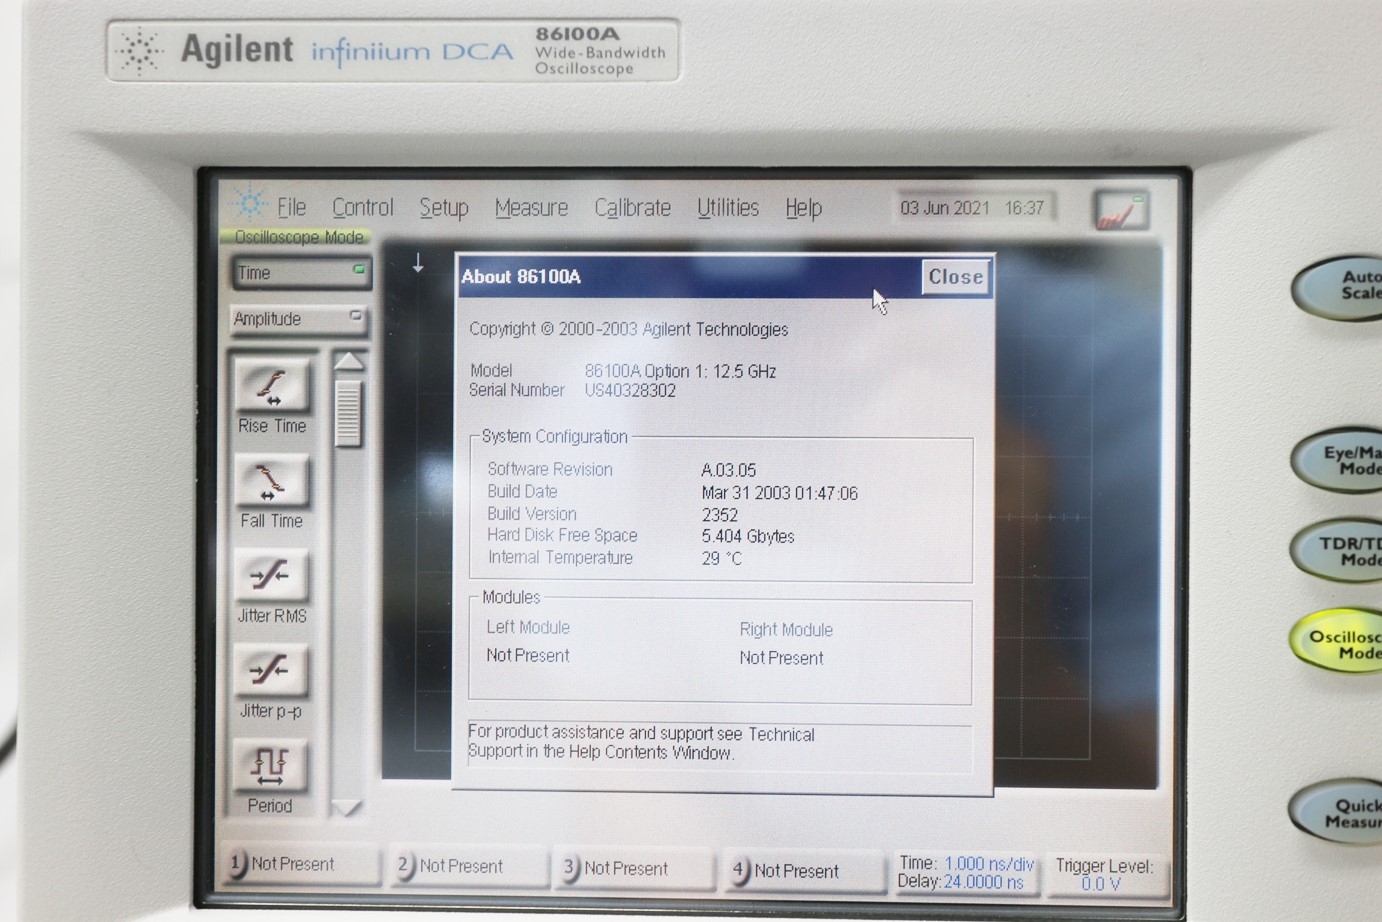Image resolution: width=1382 pixels, height=922 pixels.
Task: Open the Utilities menu
Action: point(727,208)
